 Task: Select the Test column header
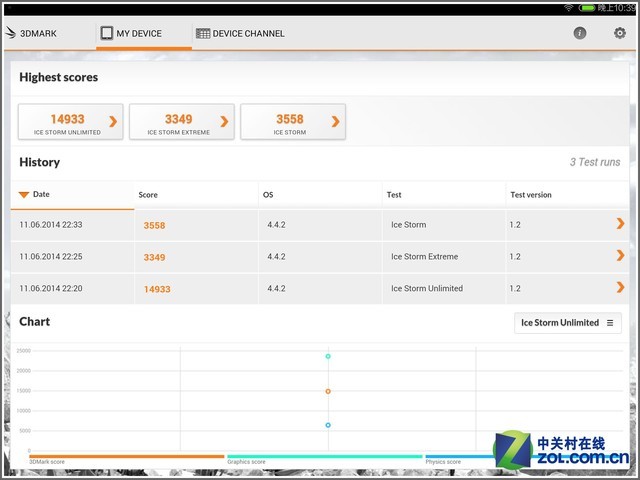(x=394, y=195)
